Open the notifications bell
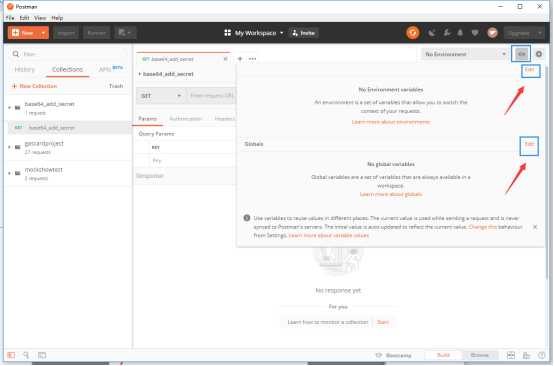 (460, 33)
